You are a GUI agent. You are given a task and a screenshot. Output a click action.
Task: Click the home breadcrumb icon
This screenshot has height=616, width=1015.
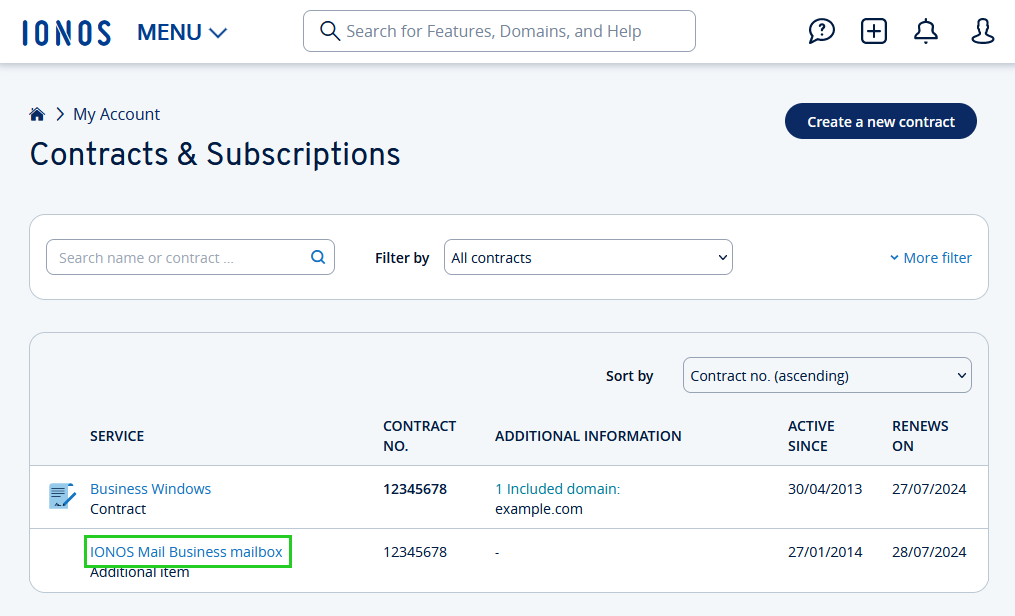click(x=37, y=113)
